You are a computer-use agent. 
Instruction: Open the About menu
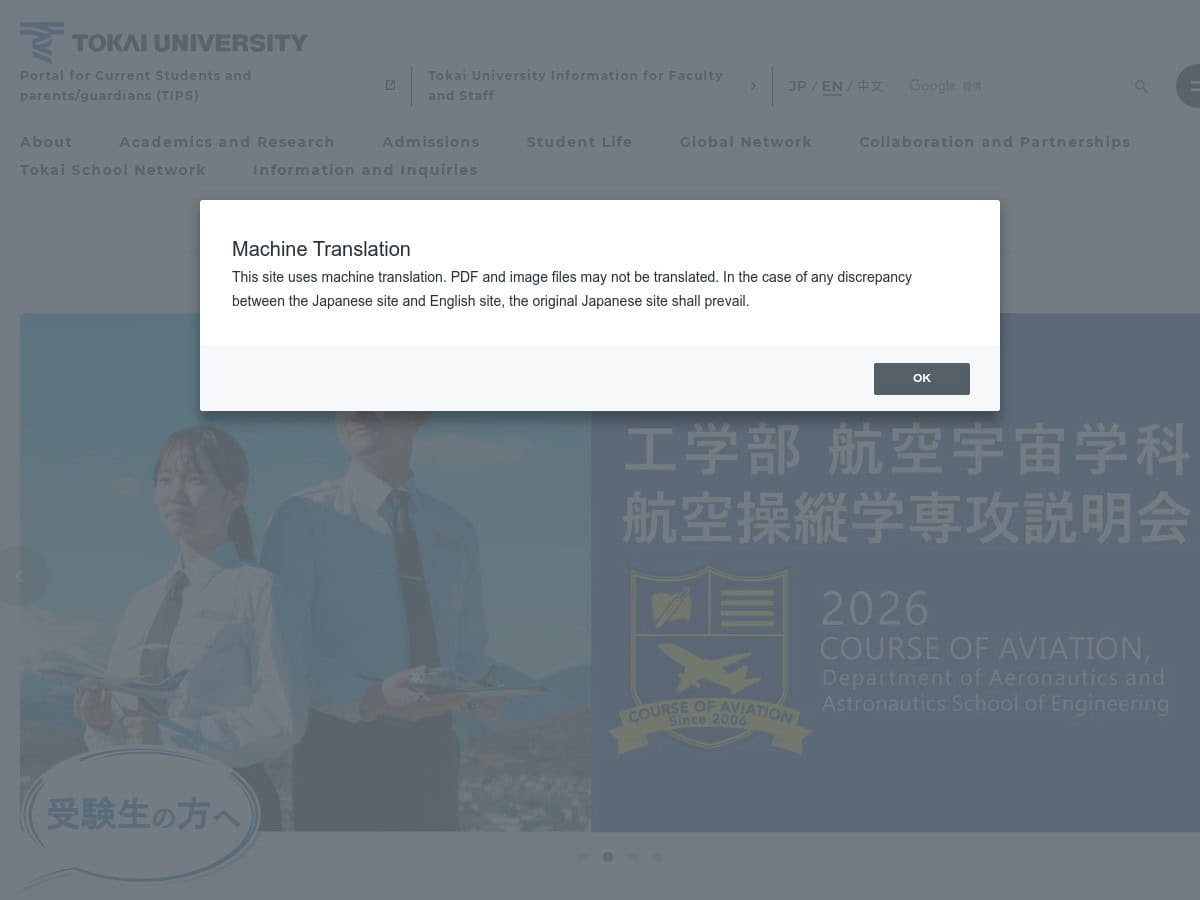coord(46,142)
